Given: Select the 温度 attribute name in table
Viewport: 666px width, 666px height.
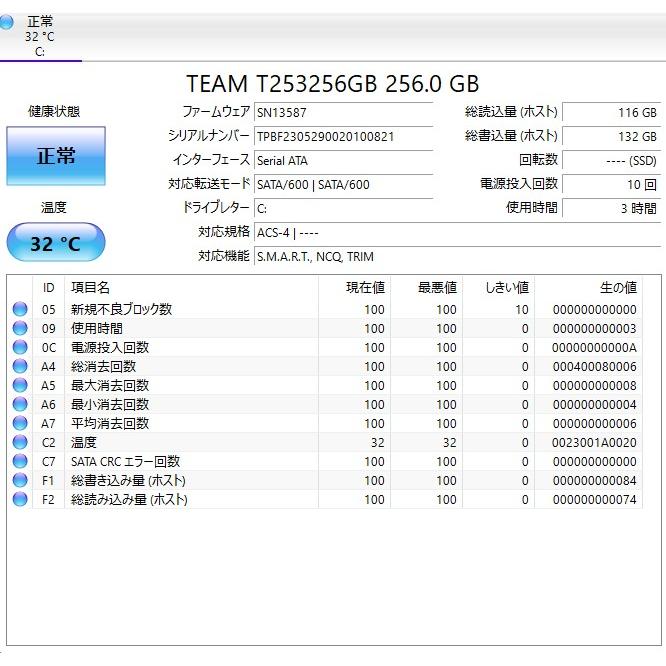Looking at the screenshot, I should click(84, 442).
